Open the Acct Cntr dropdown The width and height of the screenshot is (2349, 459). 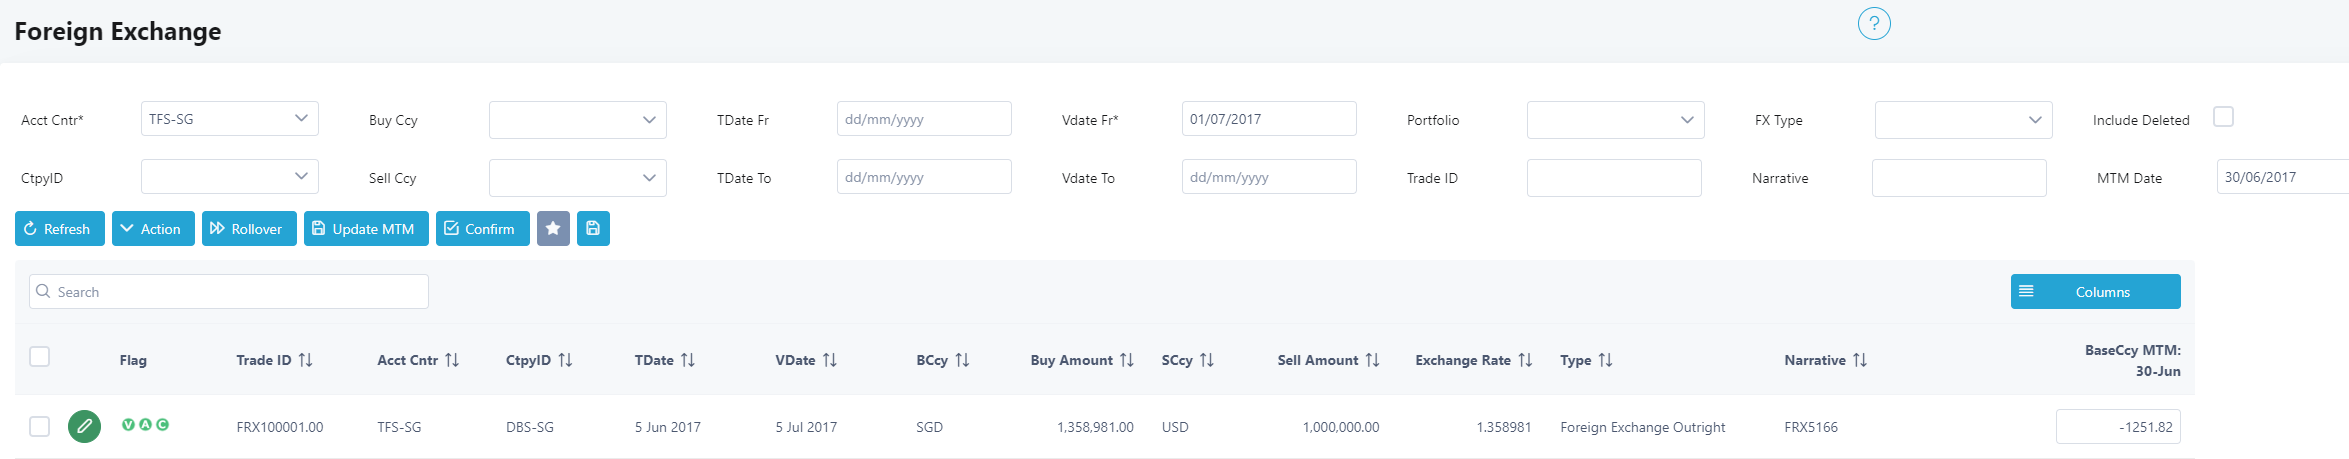click(230, 119)
